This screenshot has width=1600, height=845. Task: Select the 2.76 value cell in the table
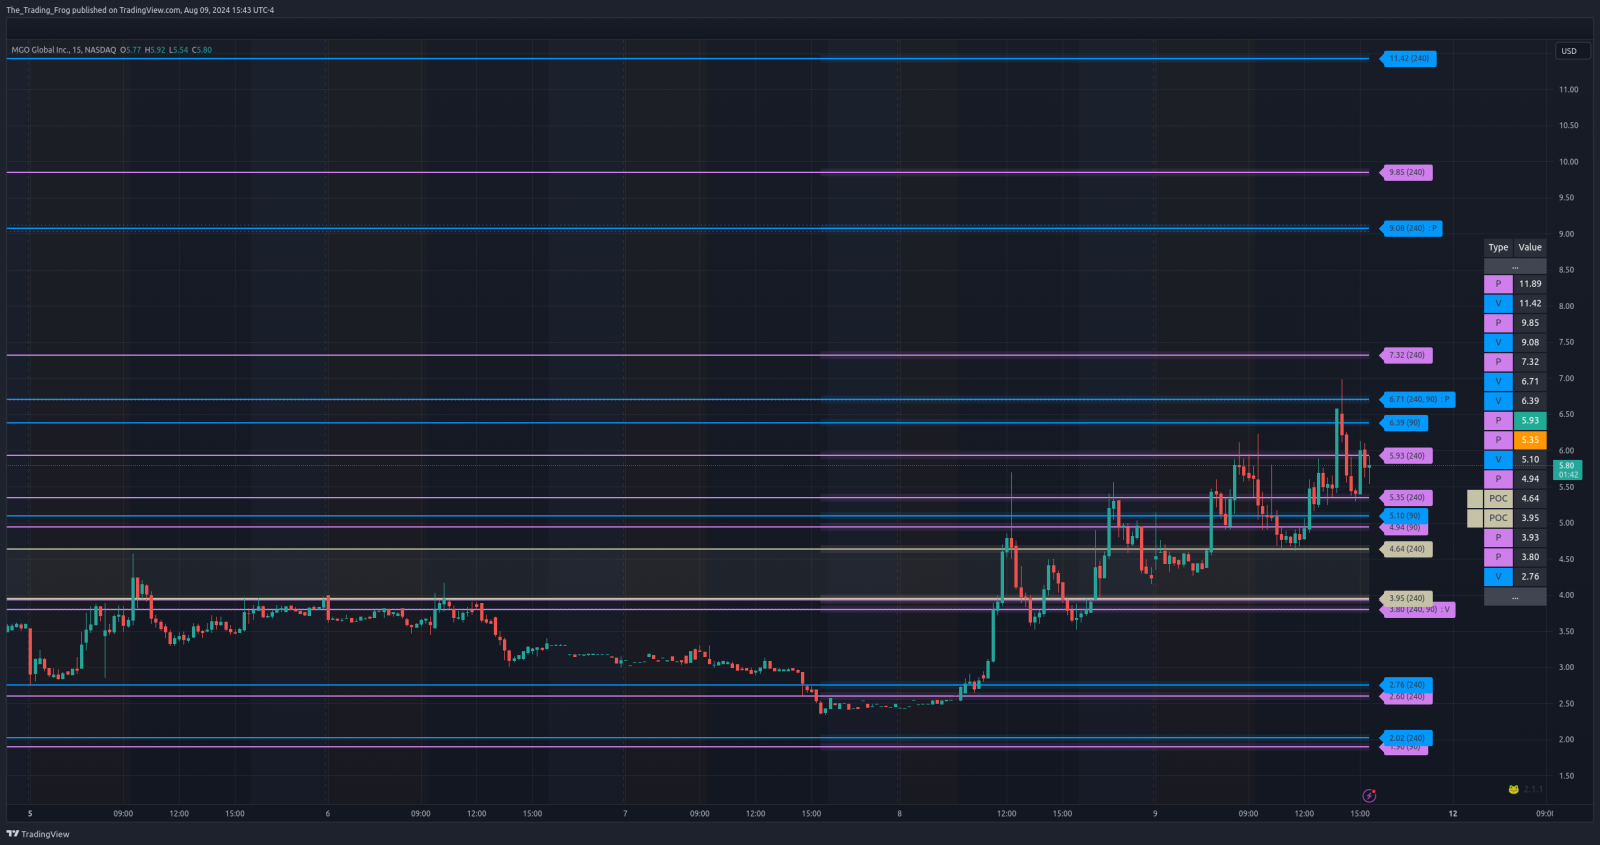(1530, 577)
